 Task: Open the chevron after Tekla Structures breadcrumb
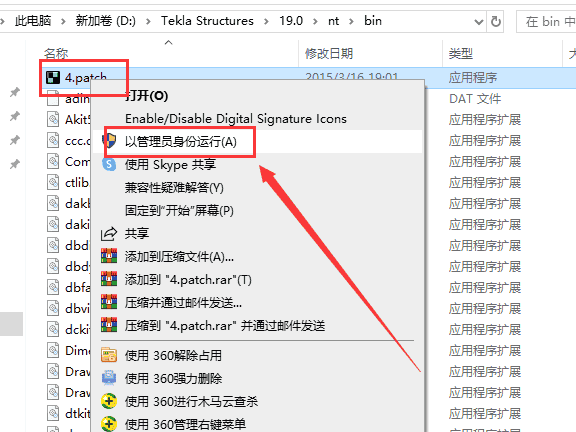coord(266,21)
